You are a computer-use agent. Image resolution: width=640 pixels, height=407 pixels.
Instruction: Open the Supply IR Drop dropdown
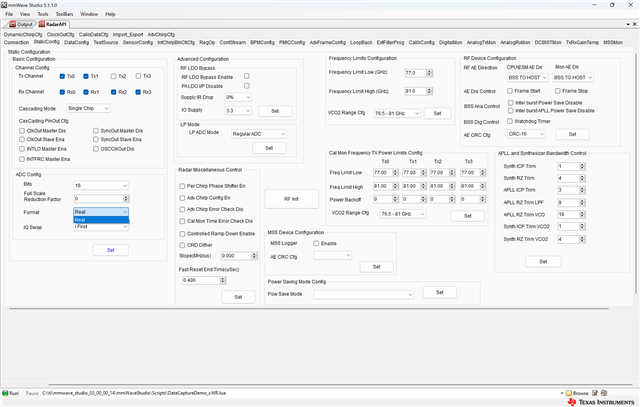tap(238, 97)
